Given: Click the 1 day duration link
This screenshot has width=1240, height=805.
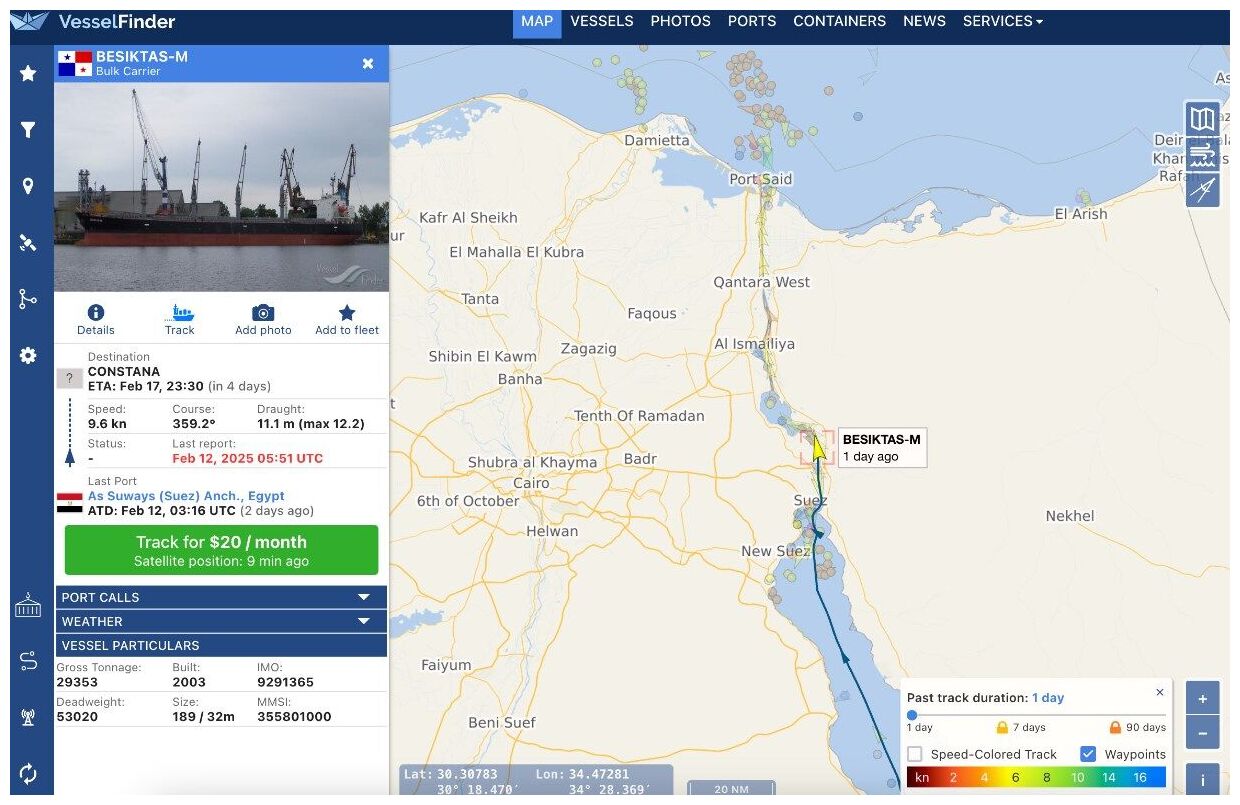Looking at the screenshot, I should (1048, 698).
